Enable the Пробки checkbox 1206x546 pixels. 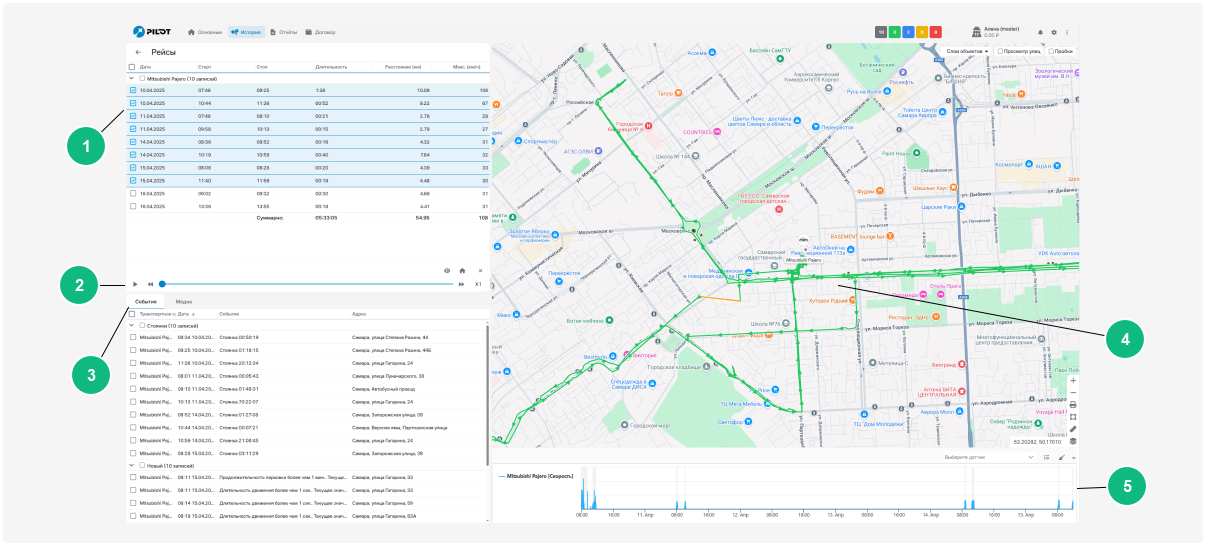[1050, 51]
